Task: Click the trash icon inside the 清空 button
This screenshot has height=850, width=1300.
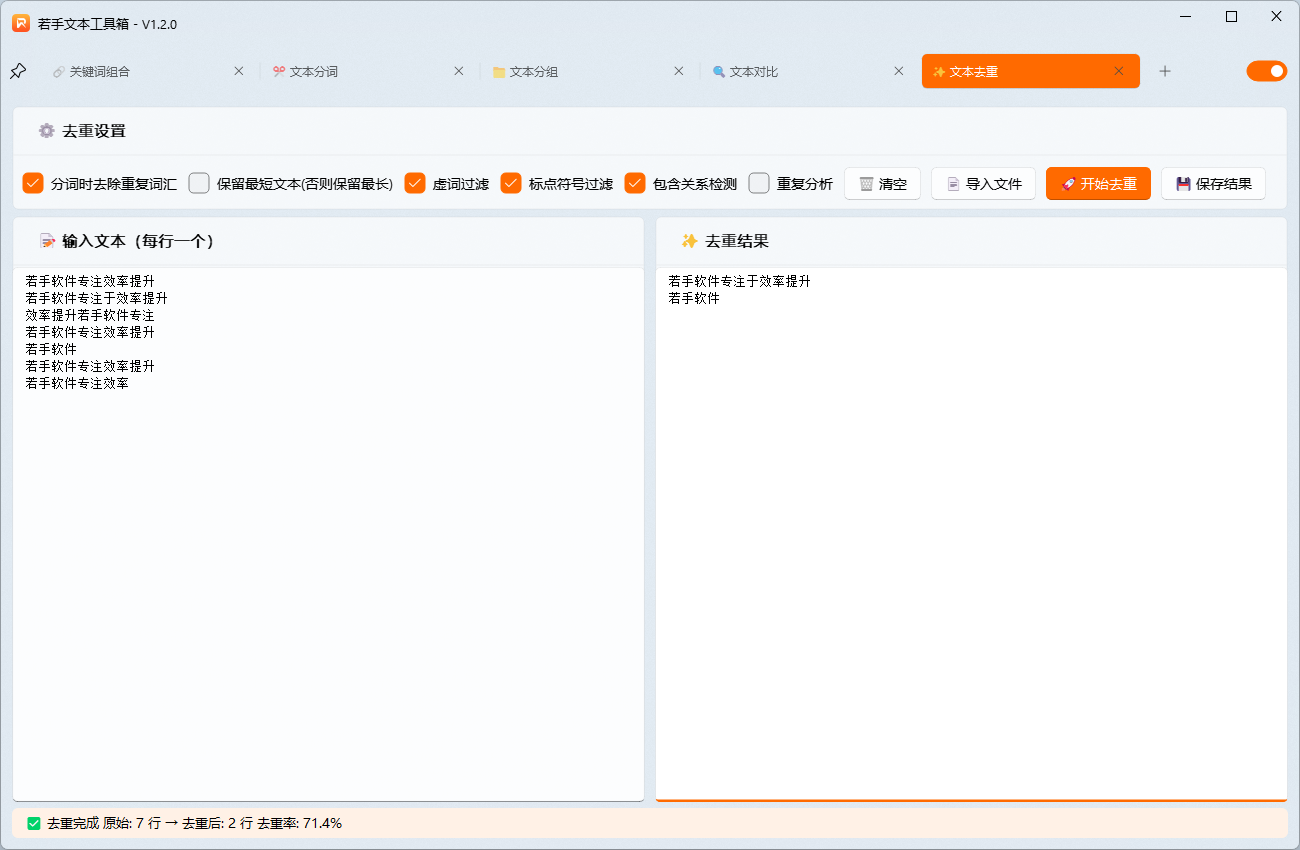Action: (x=866, y=183)
